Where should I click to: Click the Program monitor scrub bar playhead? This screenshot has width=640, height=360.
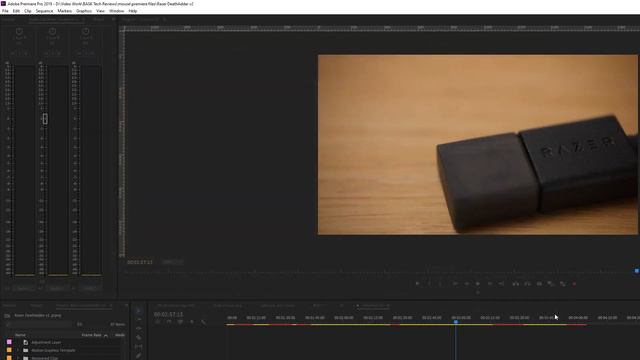(x=637, y=271)
